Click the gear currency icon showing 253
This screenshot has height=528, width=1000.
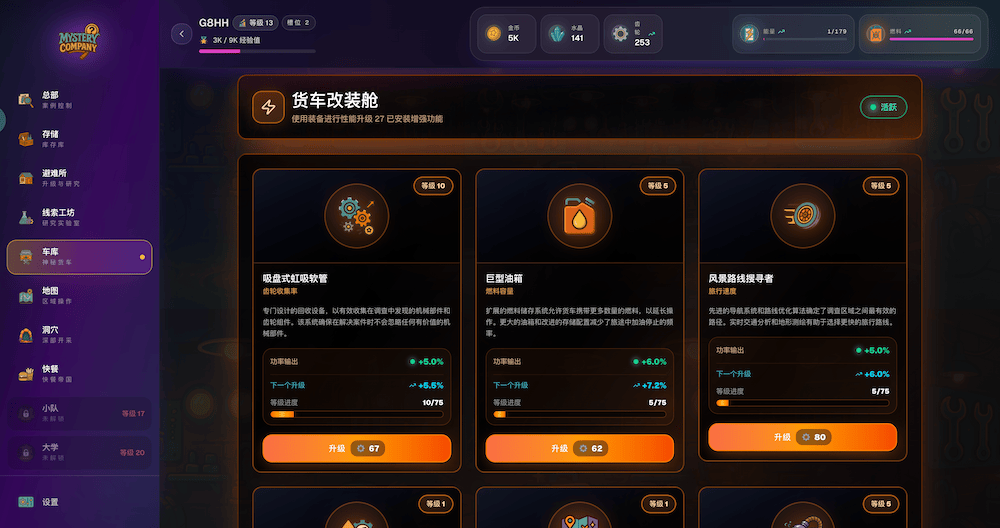pos(620,34)
